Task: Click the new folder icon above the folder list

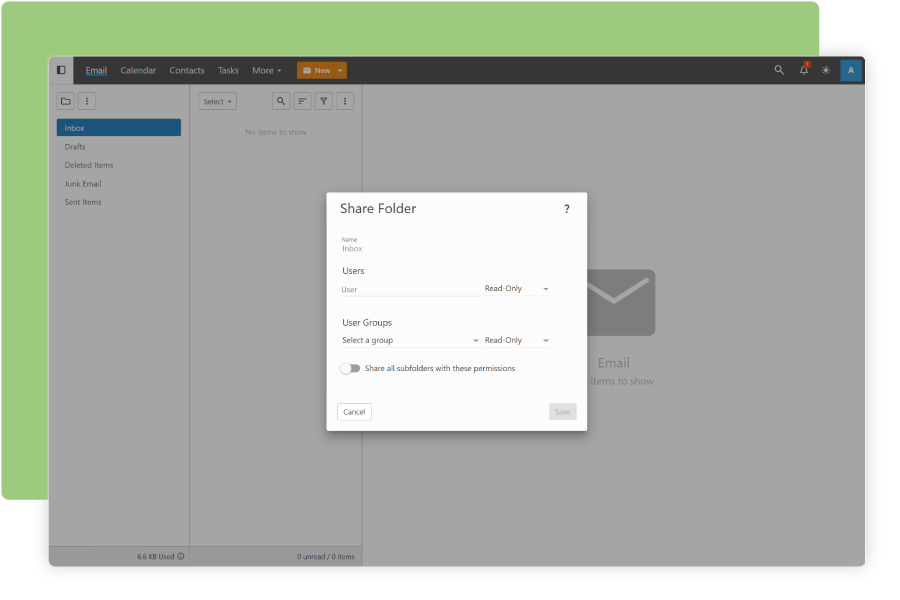Action: [x=66, y=101]
